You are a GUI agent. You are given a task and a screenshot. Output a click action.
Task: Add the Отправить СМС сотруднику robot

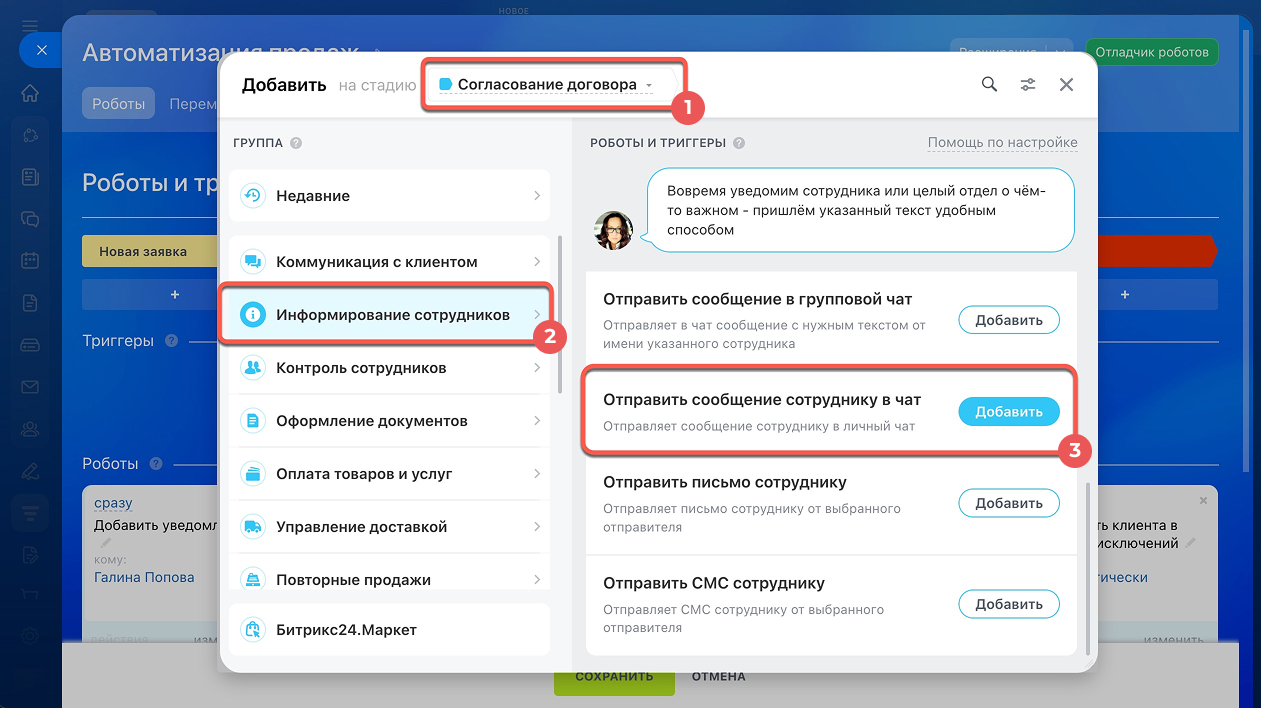pyautogui.click(x=1008, y=604)
